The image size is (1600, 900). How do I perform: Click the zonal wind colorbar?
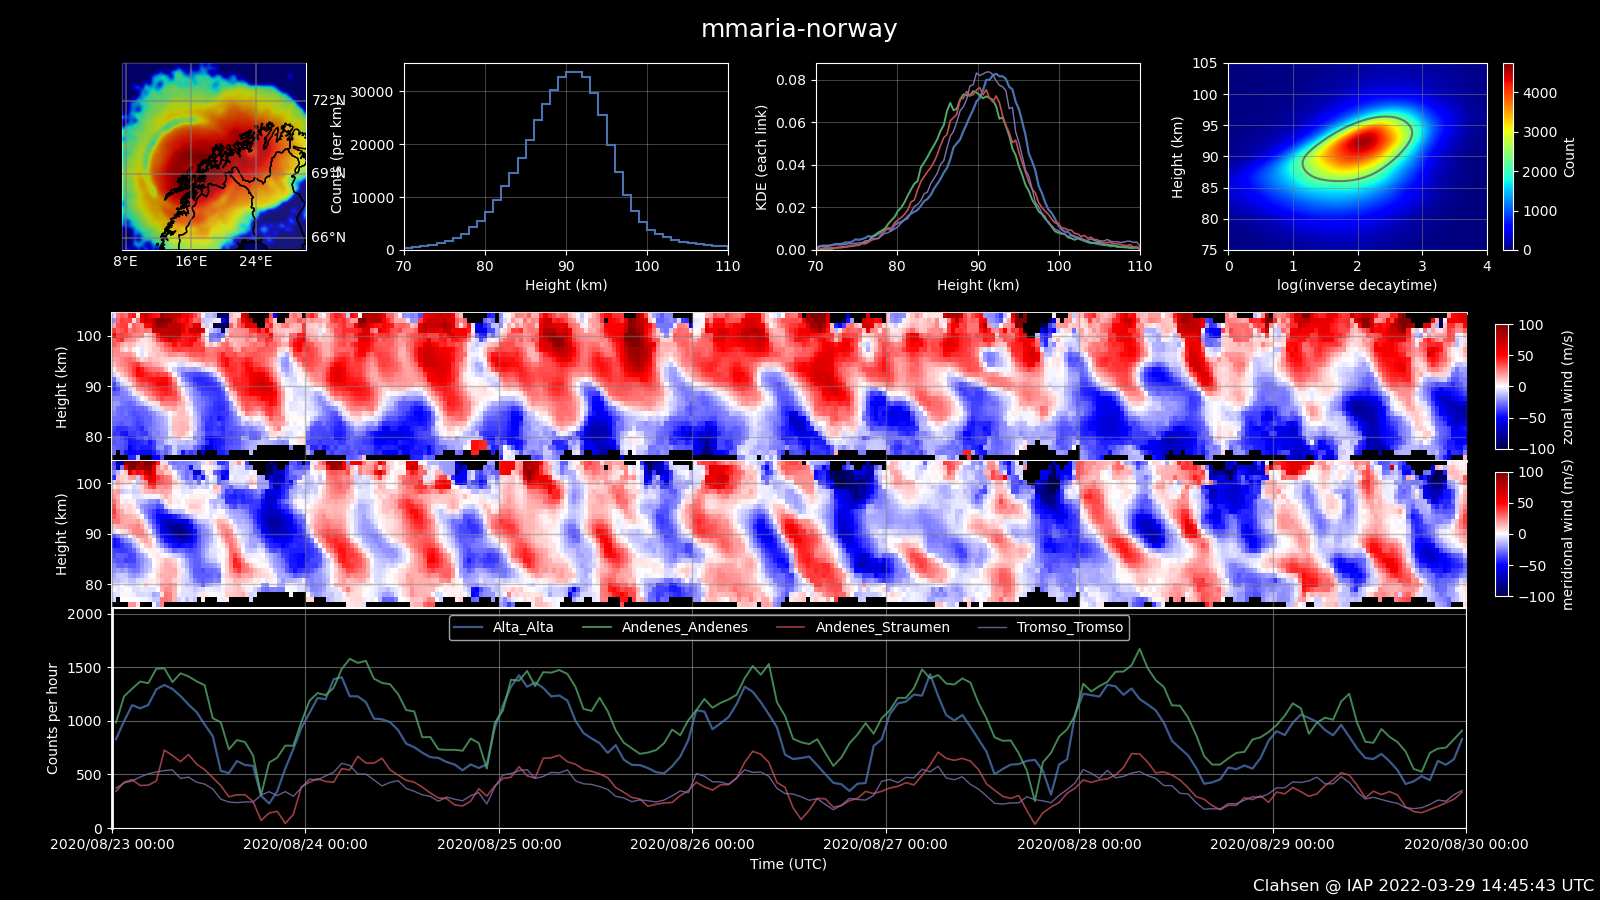1503,387
